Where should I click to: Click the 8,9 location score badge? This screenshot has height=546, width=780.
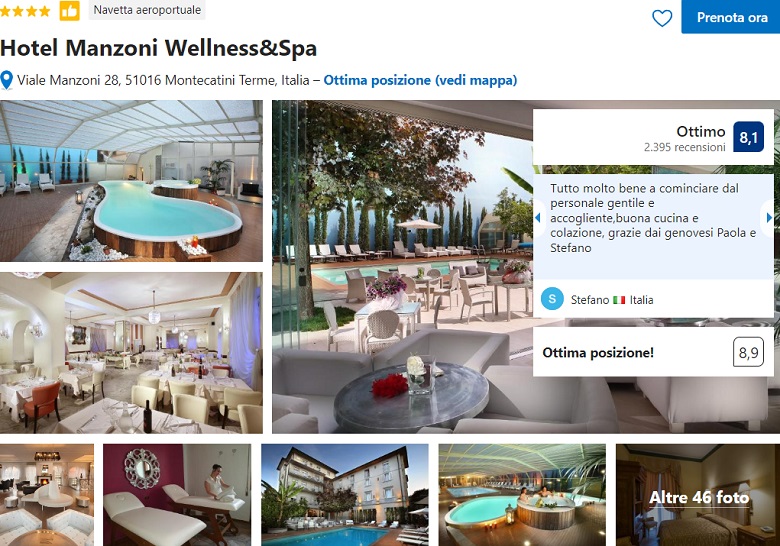(x=748, y=352)
